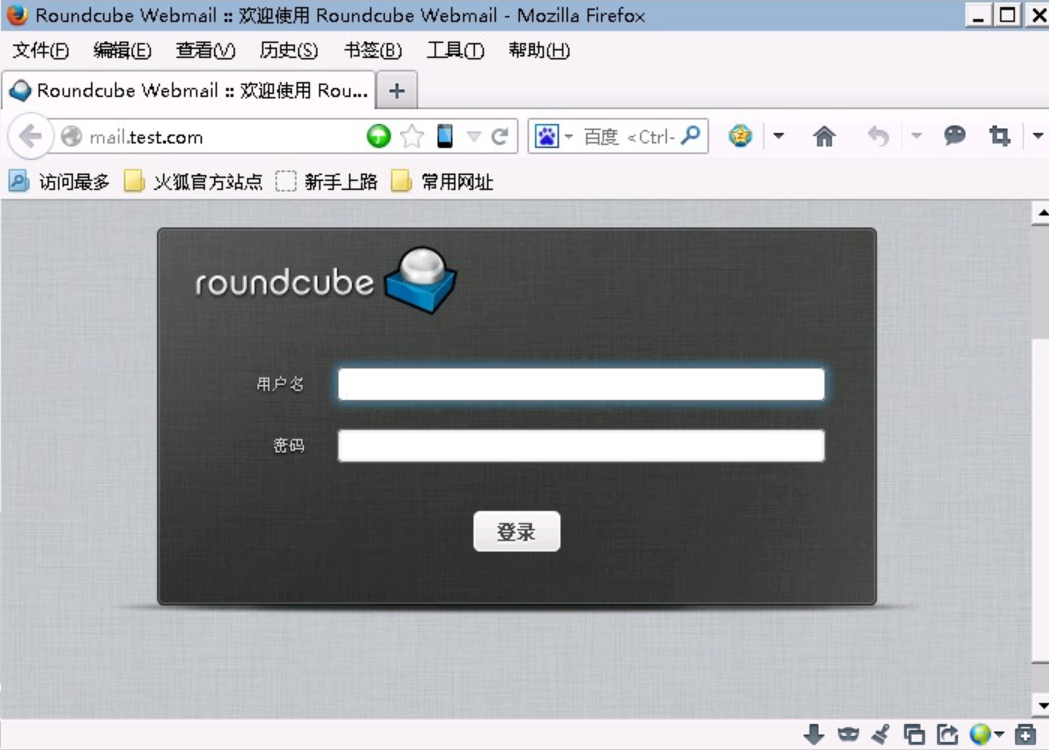Open the 书签(B) menu
1049x750 pixels.
372,50
